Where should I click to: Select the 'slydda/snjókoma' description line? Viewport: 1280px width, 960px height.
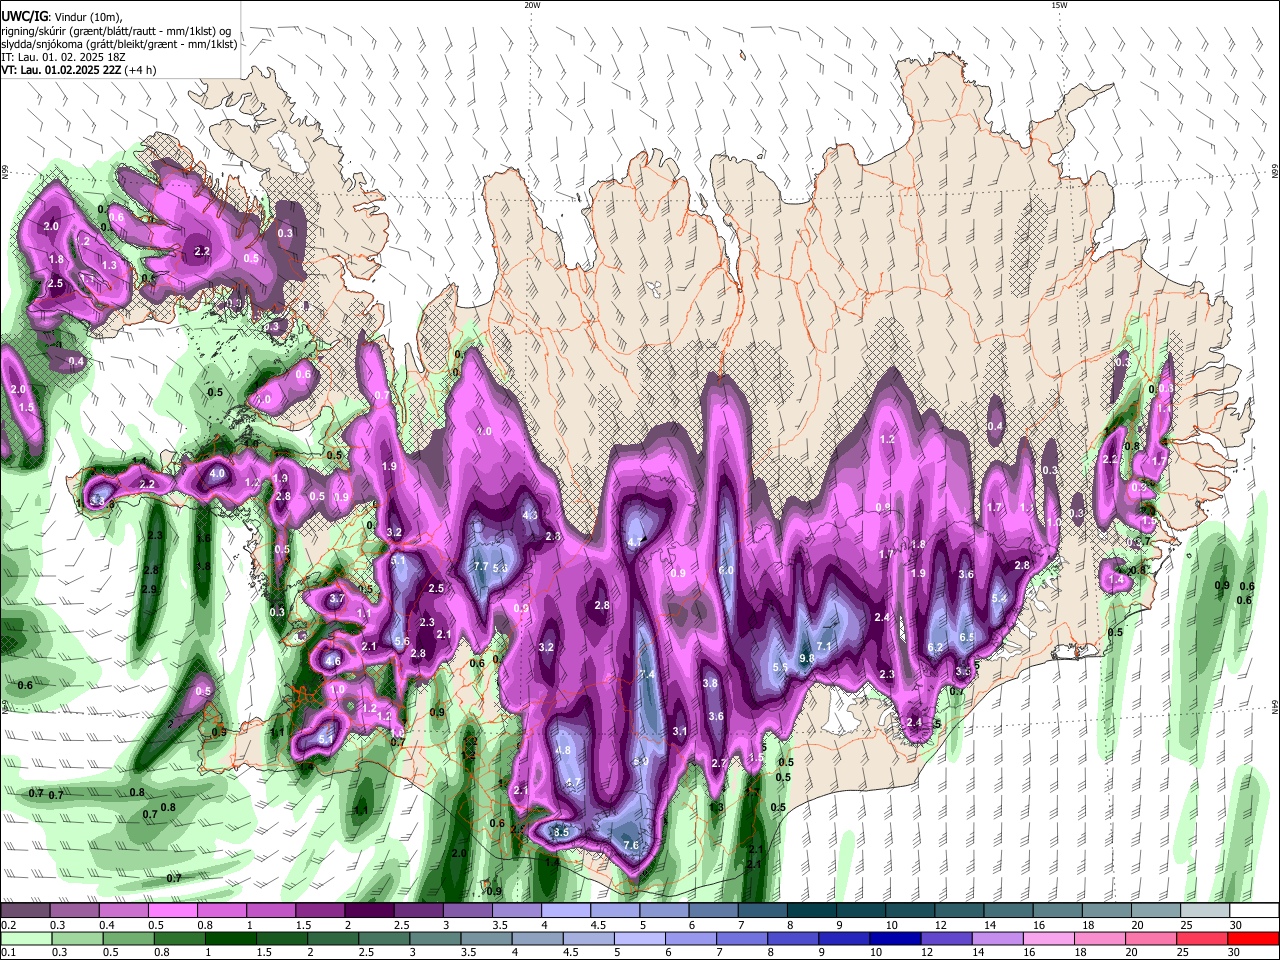pos(119,45)
